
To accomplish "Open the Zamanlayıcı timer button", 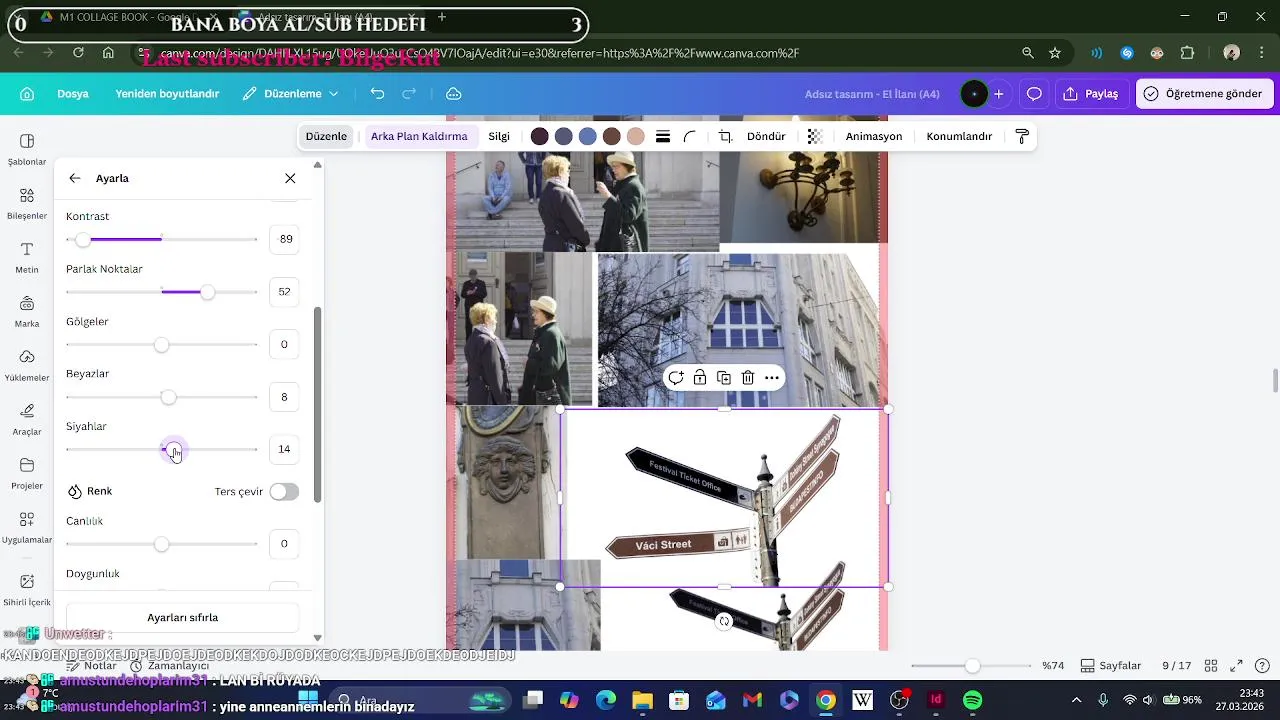I will pyautogui.click(x=170, y=666).
